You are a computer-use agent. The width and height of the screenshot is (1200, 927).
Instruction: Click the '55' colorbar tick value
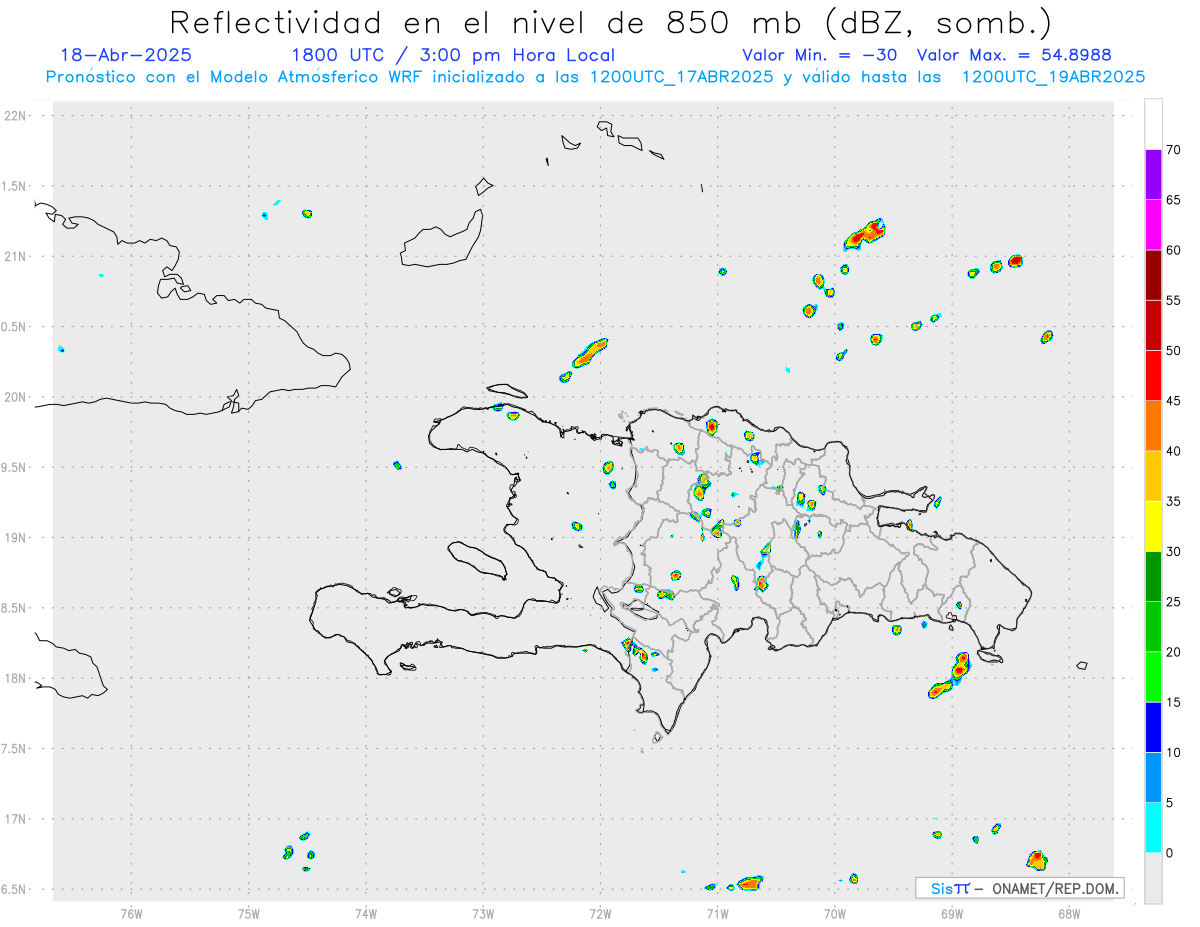pos(1174,301)
